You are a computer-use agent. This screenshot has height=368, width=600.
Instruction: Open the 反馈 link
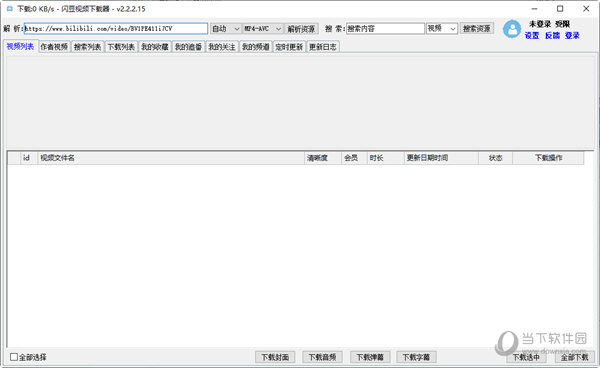(553, 36)
